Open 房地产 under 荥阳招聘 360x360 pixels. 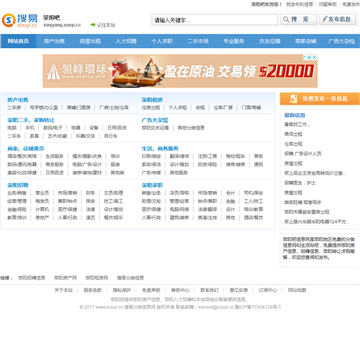pyautogui.click(x=42, y=218)
